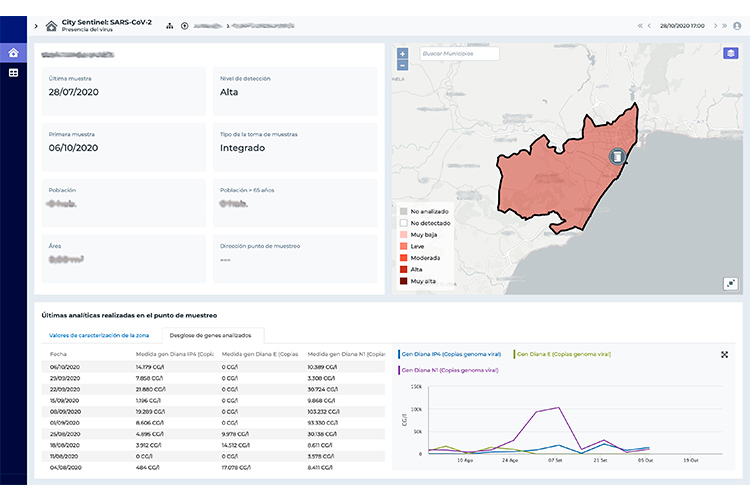The width and height of the screenshot is (750, 500).
Task: Expand the map to fullscreen
Action: pos(729,283)
